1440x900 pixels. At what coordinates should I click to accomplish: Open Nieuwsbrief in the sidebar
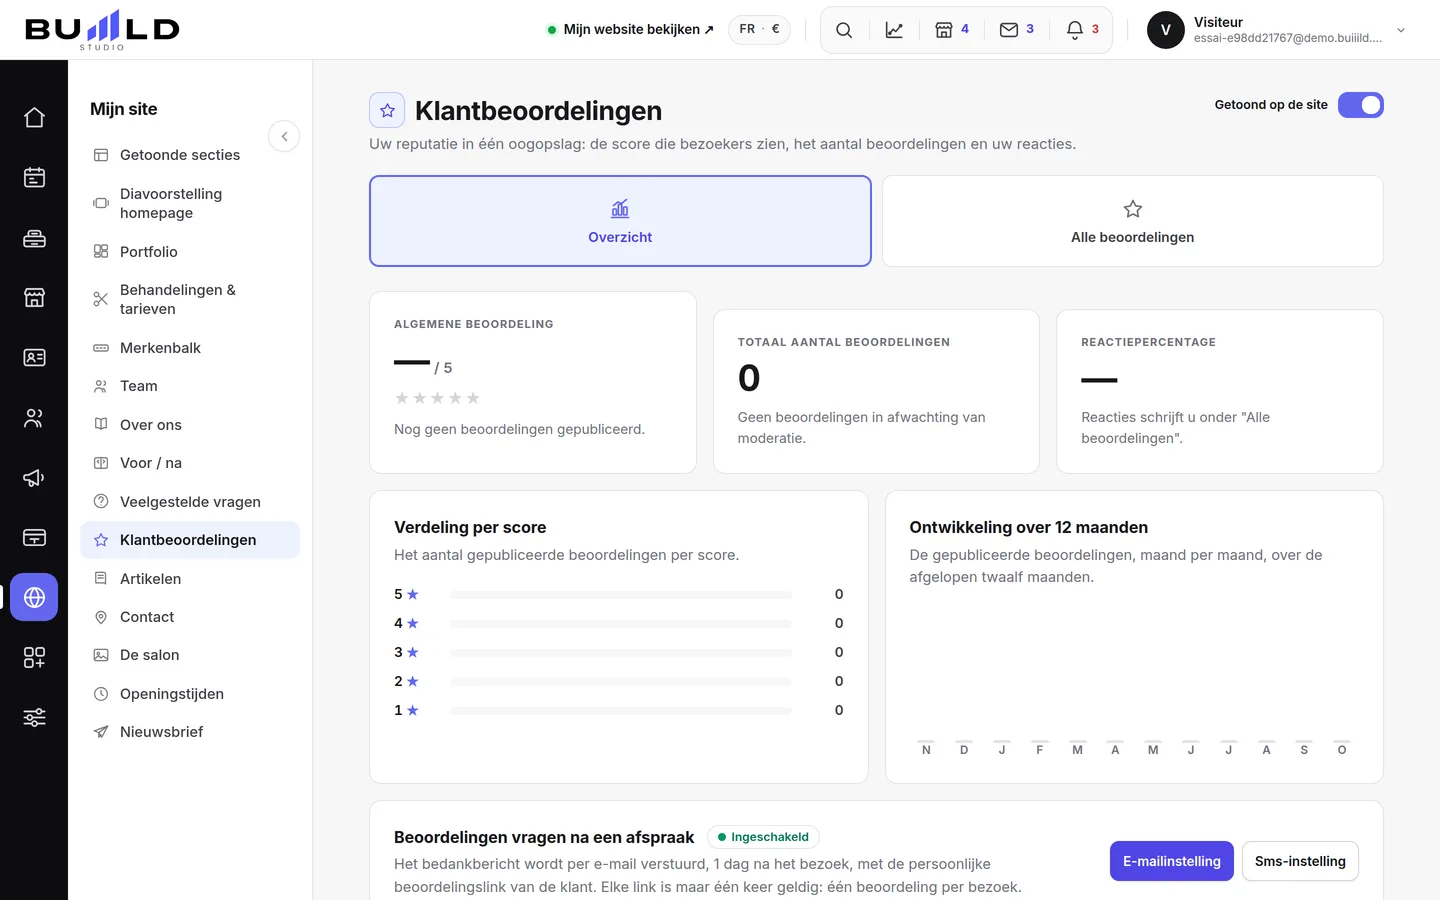[x=190, y=732]
